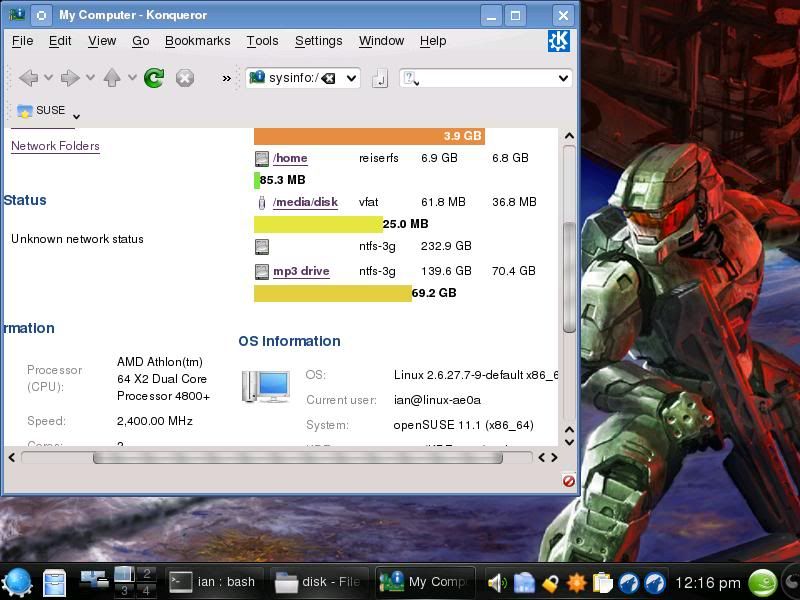The height and width of the screenshot is (600, 800).
Task: Open the Help menu
Action: pos(433,41)
